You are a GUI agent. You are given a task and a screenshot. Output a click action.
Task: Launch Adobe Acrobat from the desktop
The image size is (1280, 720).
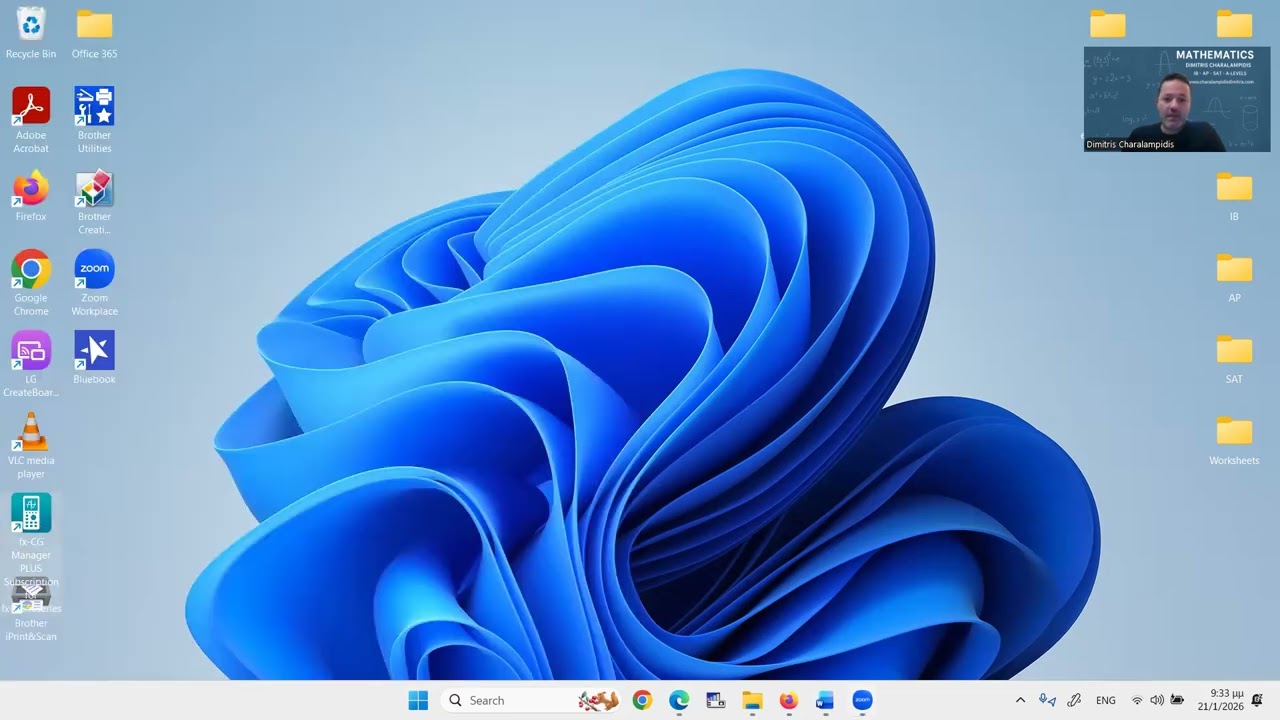tap(31, 120)
